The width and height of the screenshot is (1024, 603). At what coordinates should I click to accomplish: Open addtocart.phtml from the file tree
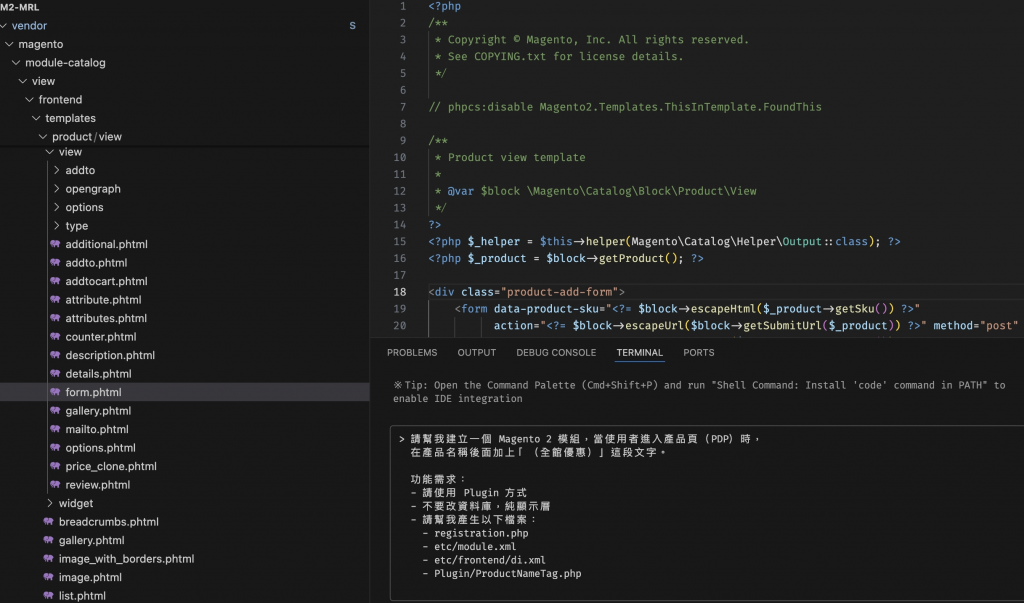(x=106, y=281)
